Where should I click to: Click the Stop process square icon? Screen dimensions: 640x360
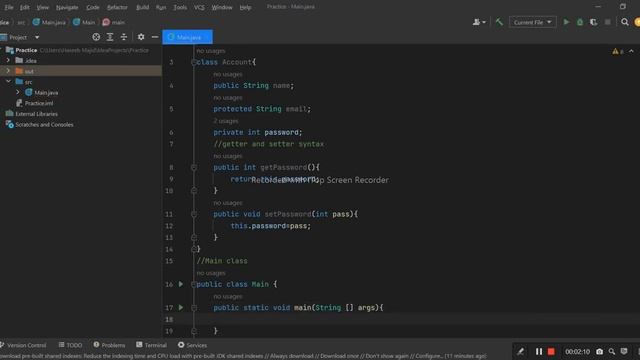coord(607,22)
